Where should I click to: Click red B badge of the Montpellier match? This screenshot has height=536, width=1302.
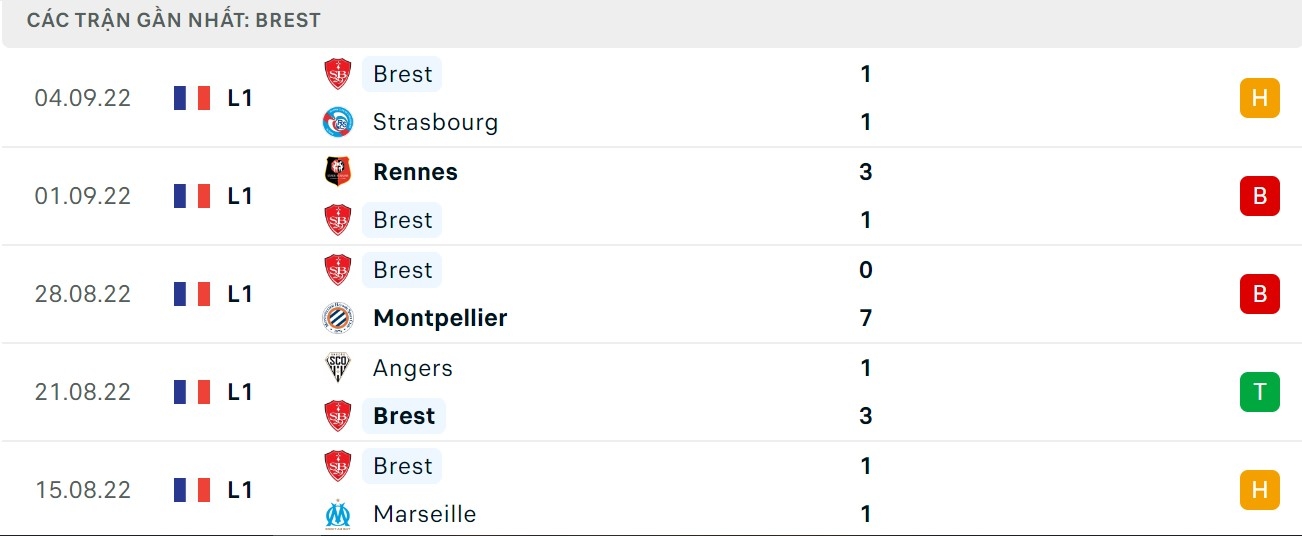click(1259, 294)
